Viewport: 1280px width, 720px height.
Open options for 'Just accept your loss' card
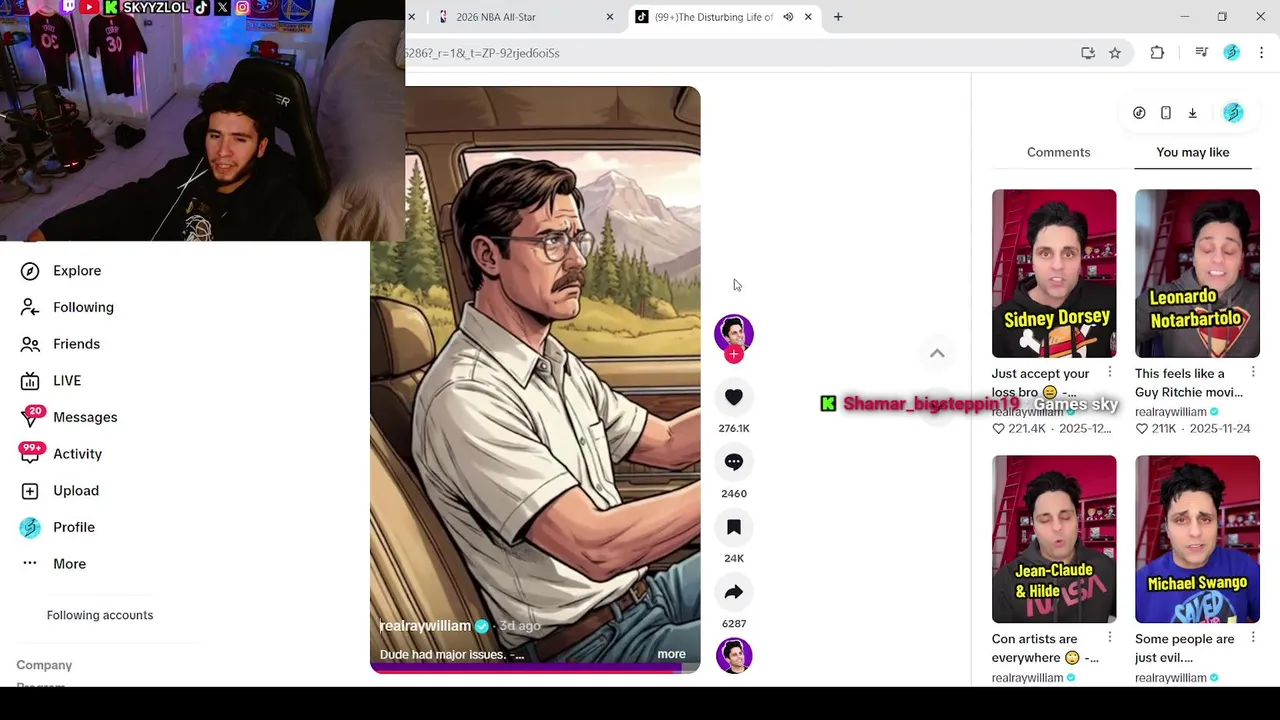coord(1110,372)
